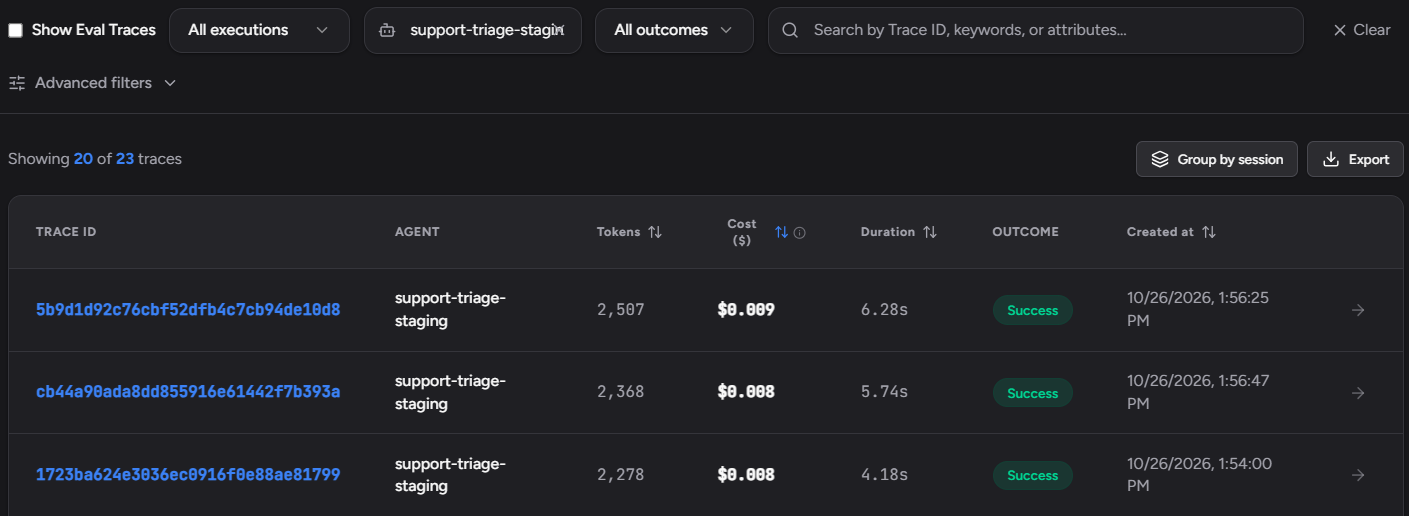Screen dimensions: 1409x516
Task: Click the Clear filters button
Action: (1362, 30)
